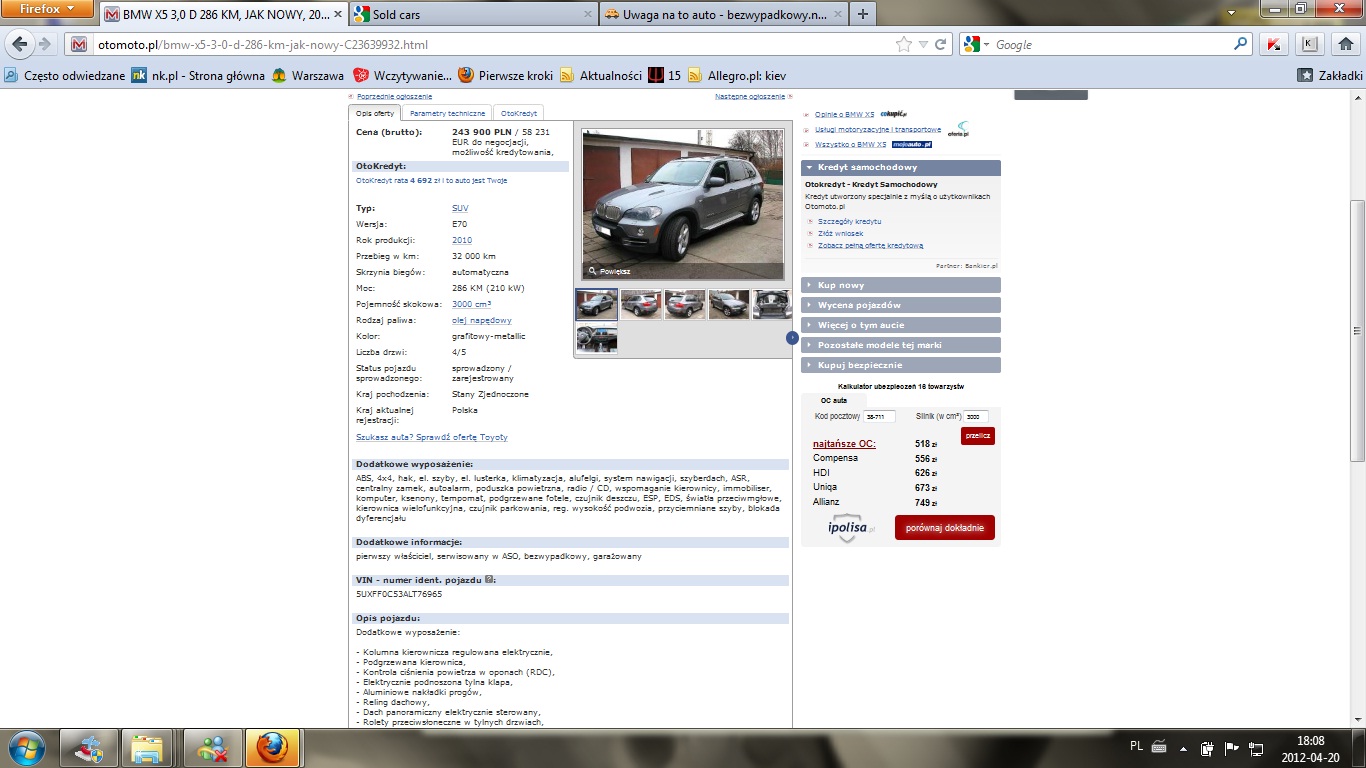
Task: Click the Złóż wniosek link
Action: click(x=840, y=233)
